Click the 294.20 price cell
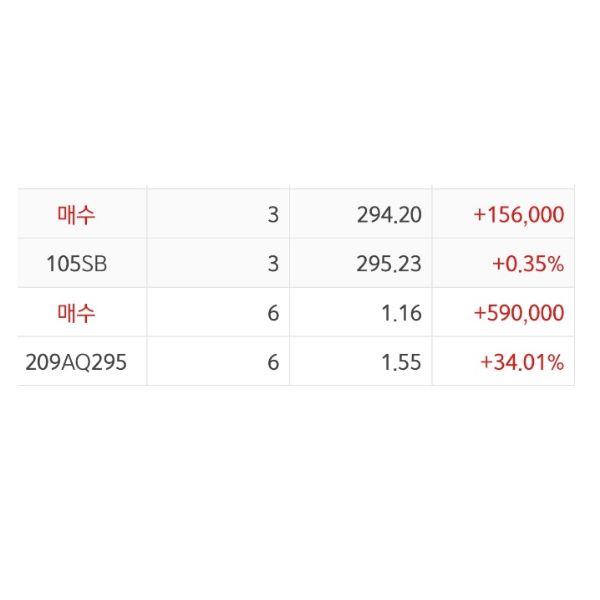This screenshot has width=600, height=600. (389, 214)
